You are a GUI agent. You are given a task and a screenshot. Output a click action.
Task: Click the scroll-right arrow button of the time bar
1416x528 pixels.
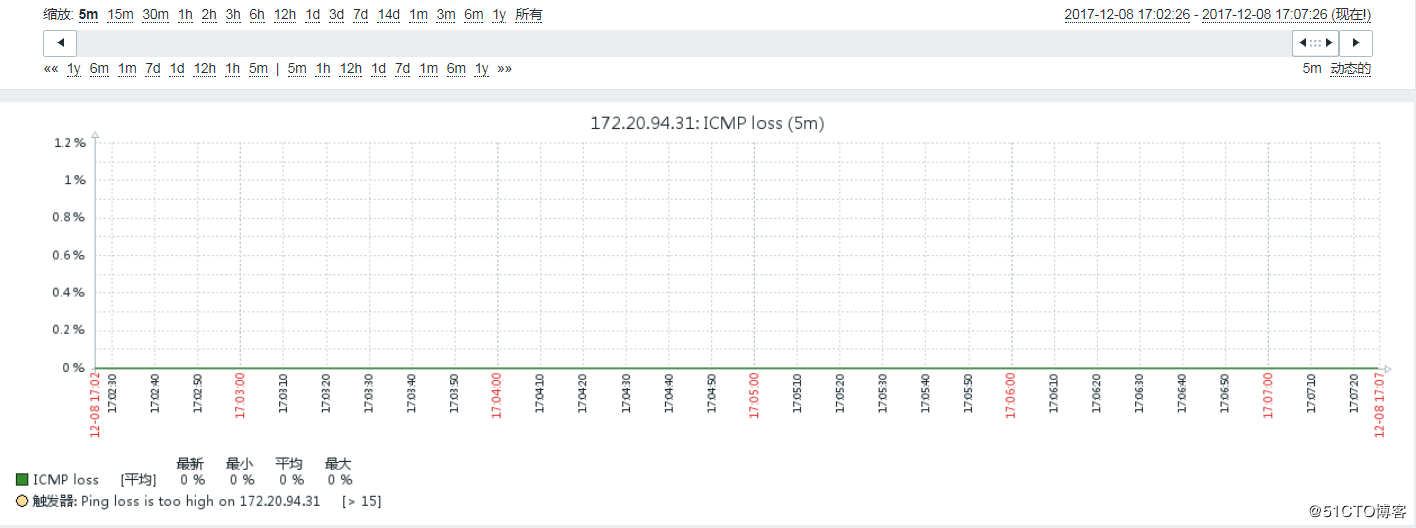pyautogui.click(x=1356, y=43)
